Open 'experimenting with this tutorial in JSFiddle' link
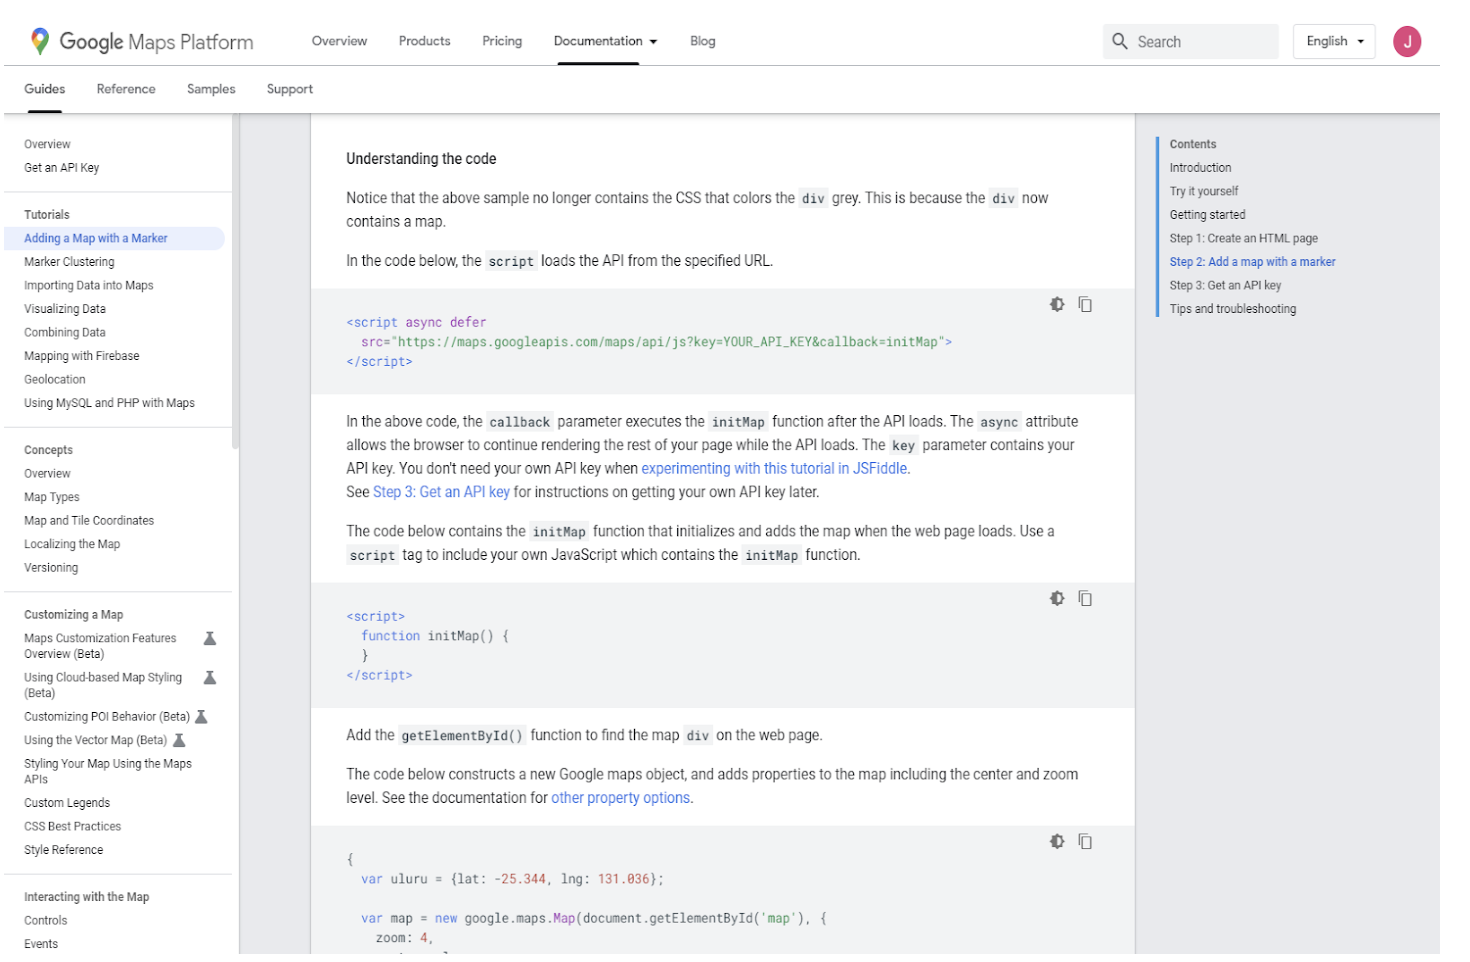The width and height of the screenshot is (1470, 962). click(774, 469)
